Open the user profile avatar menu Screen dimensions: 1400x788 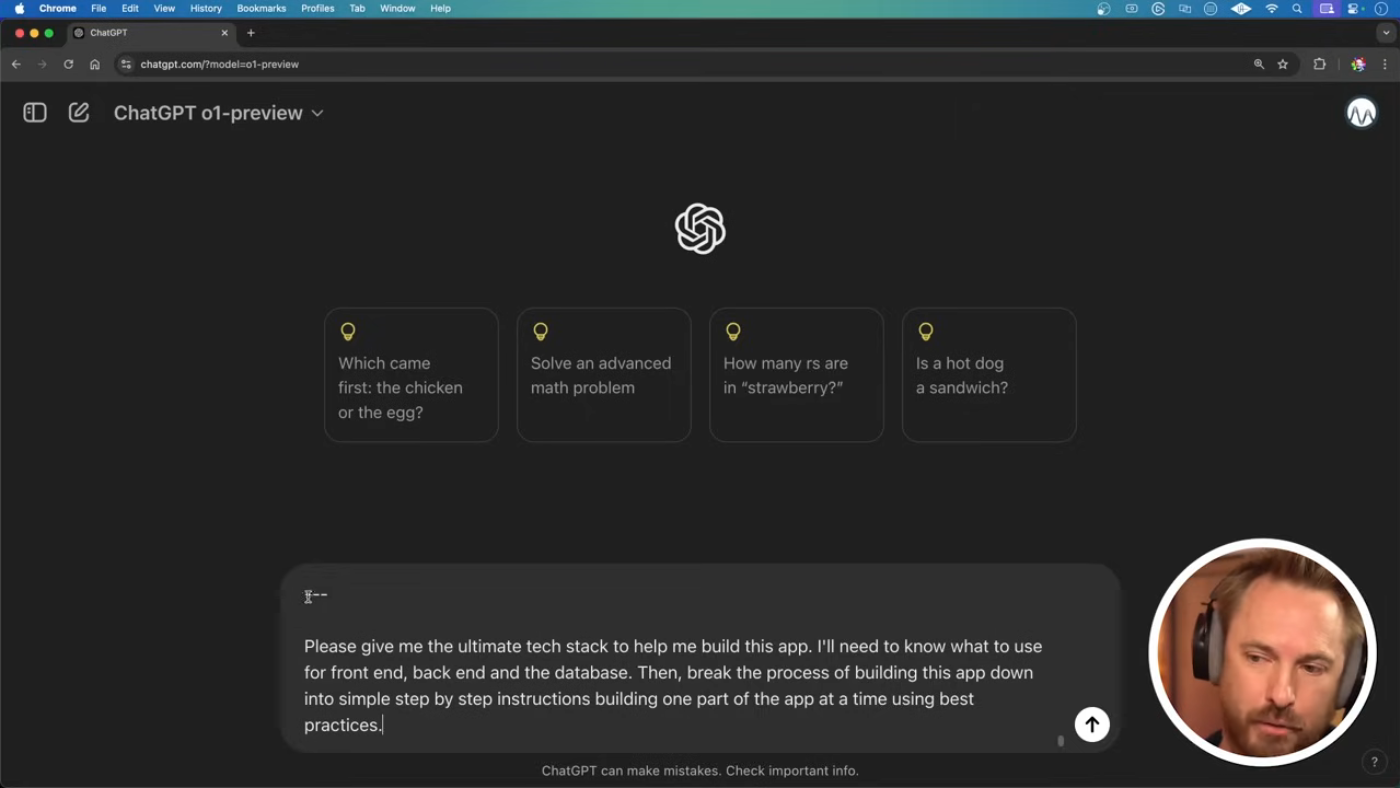[1361, 113]
